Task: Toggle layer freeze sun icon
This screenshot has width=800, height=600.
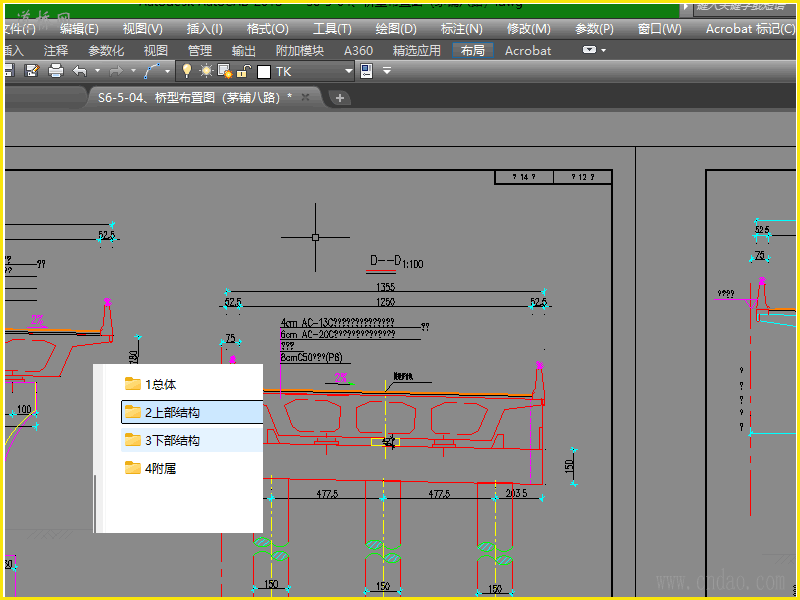Action: pos(205,71)
